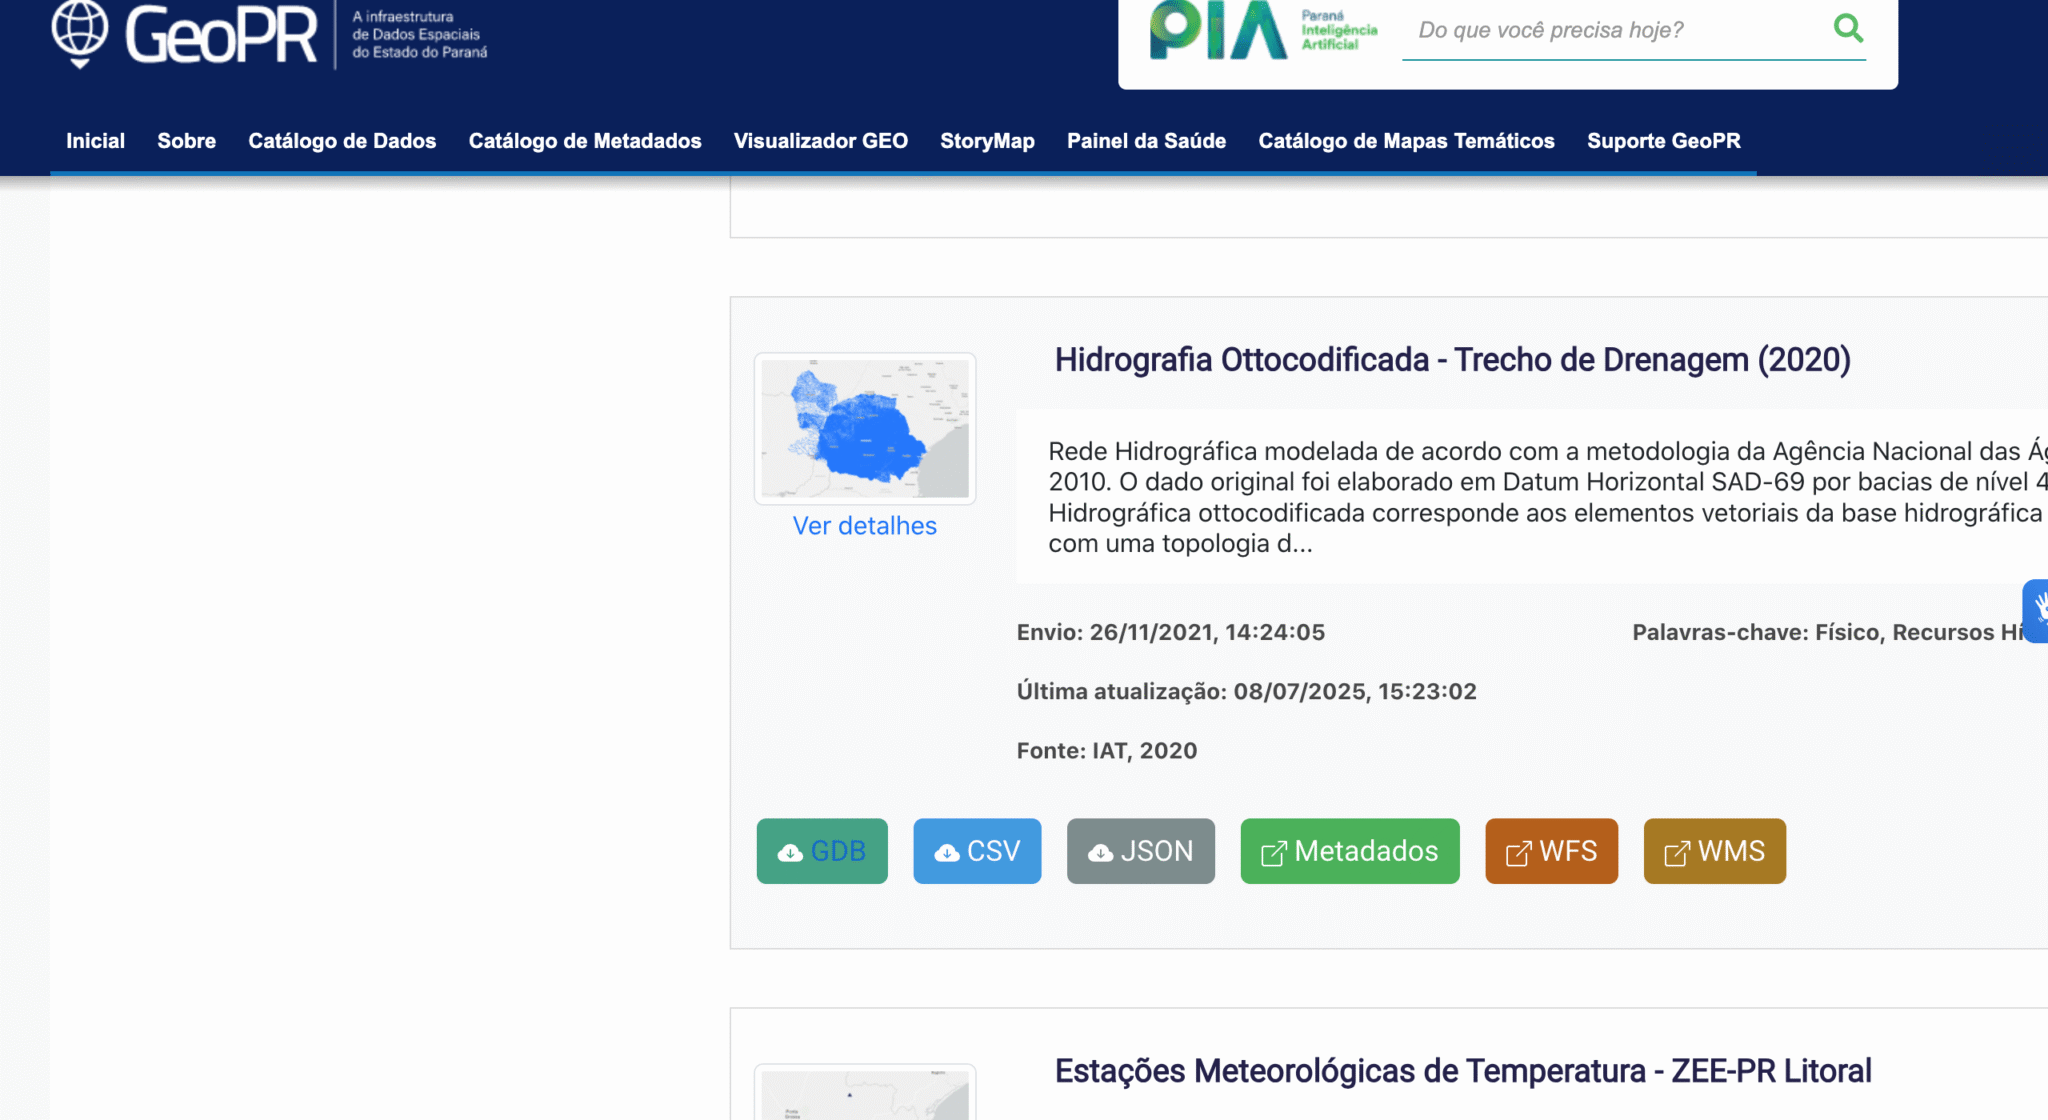Open the WFS service link
Image resolution: width=2048 pixels, height=1120 pixels.
[1551, 851]
